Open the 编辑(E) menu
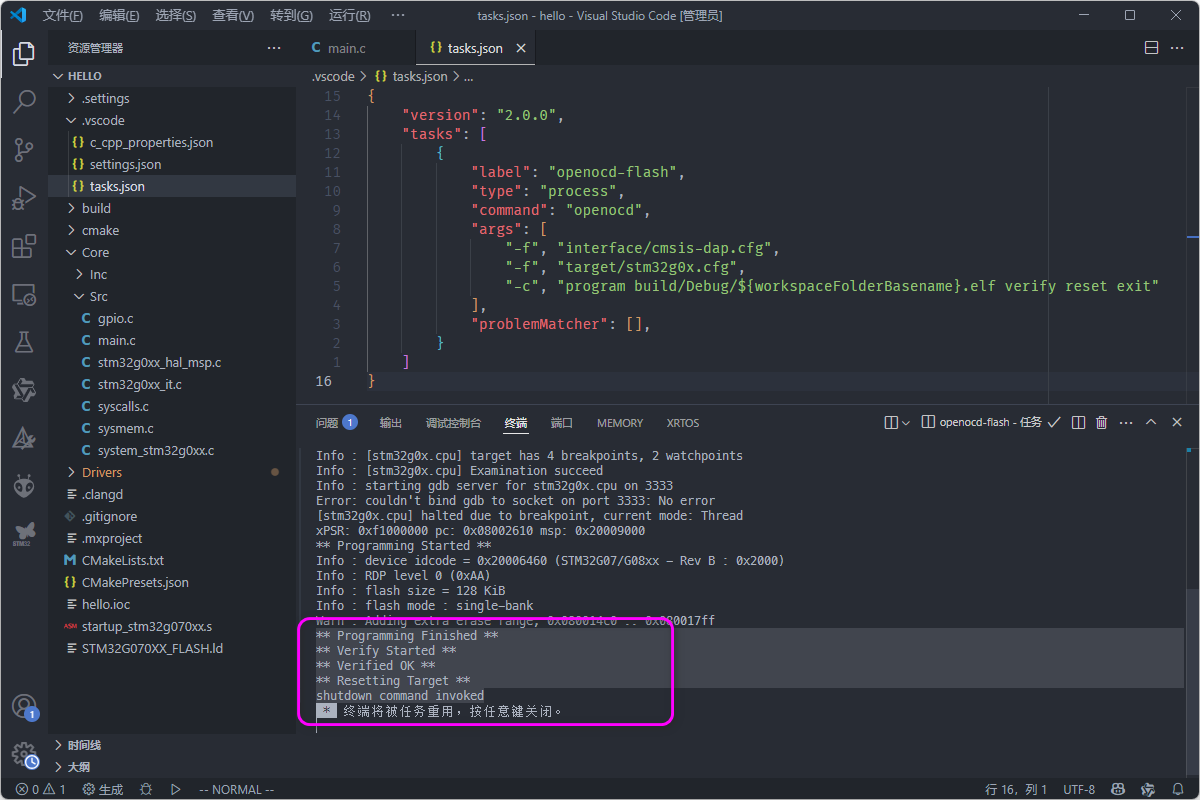The height and width of the screenshot is (800, 1200). click(x=120, y=16)
